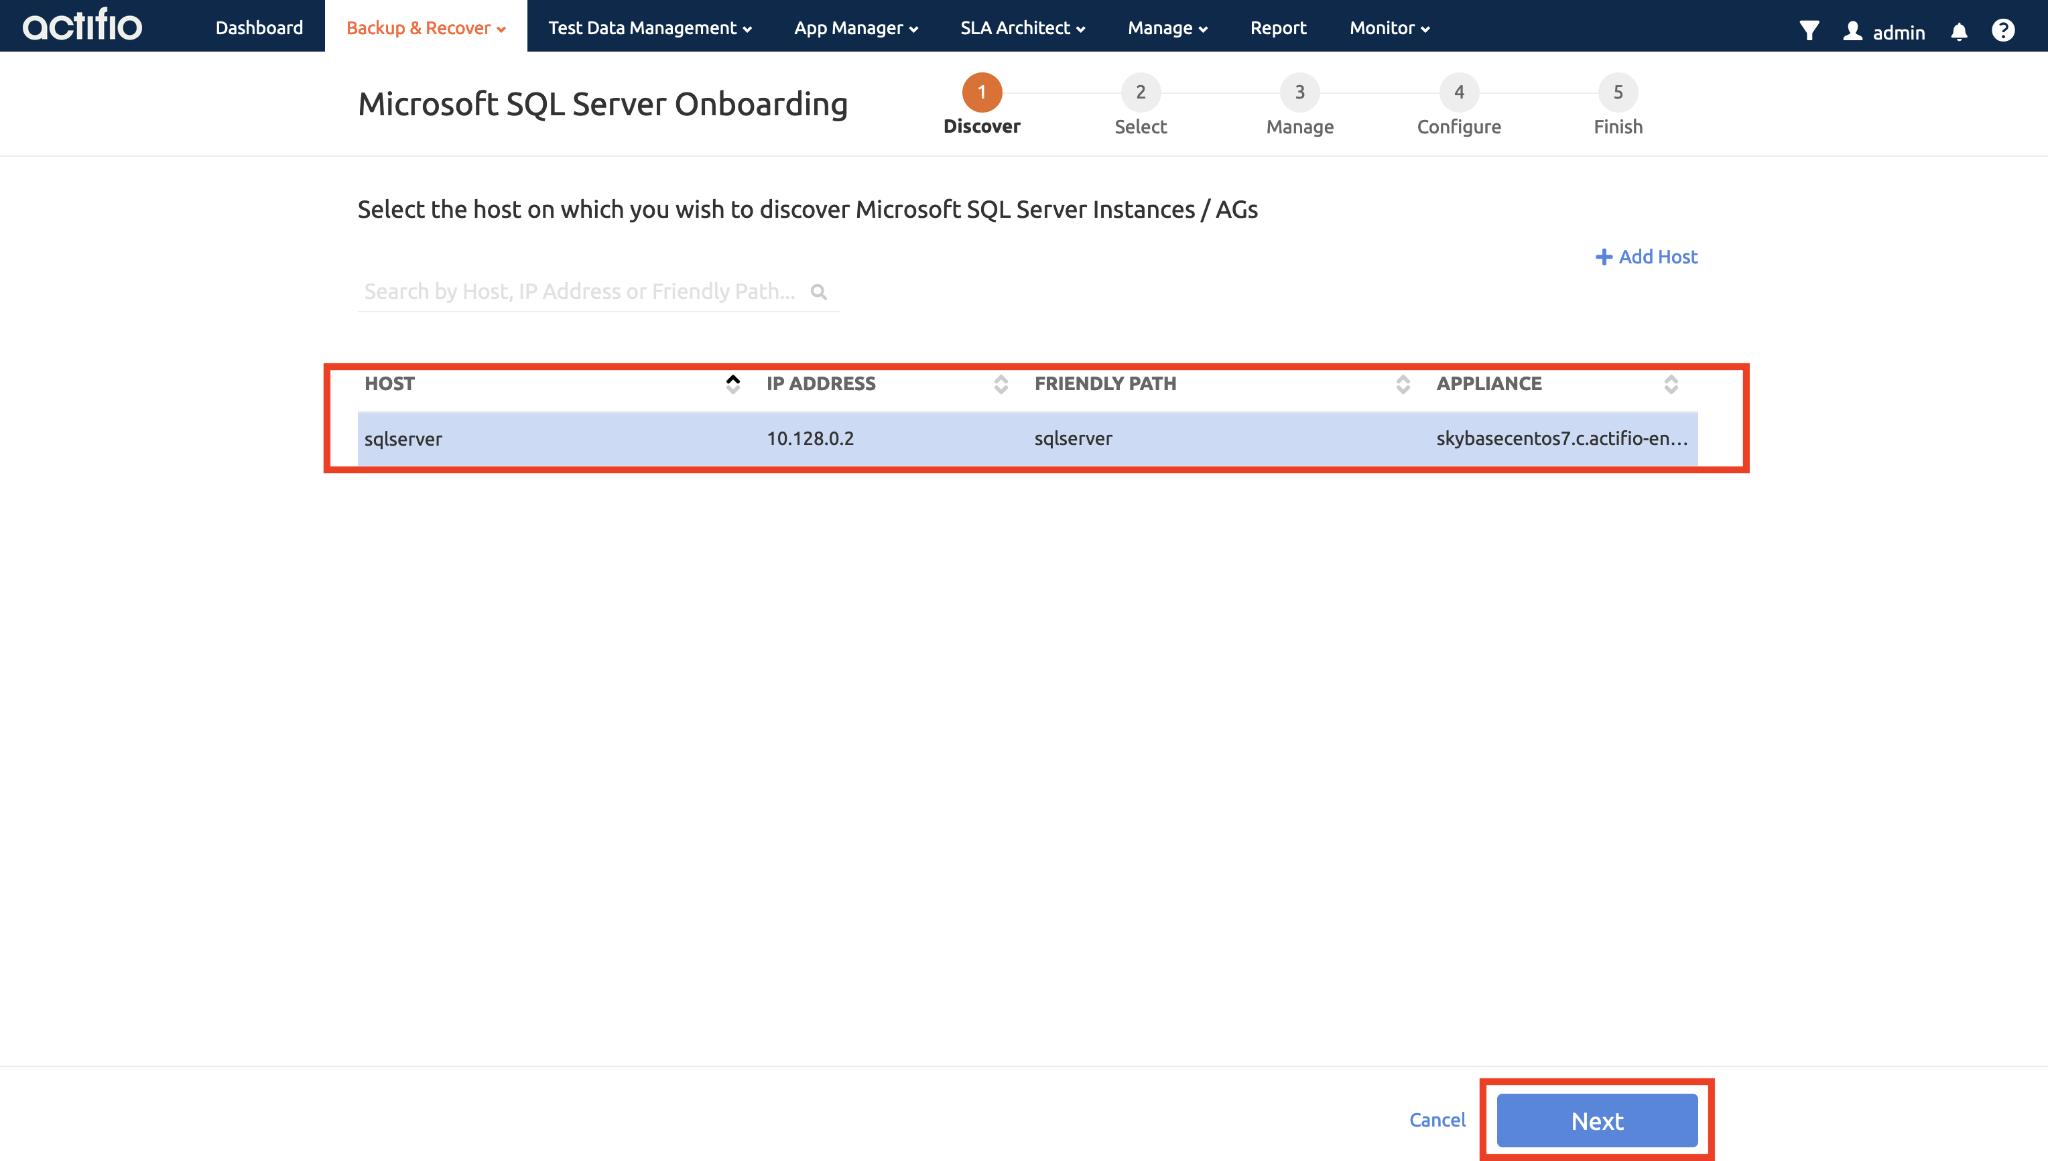Expand the Backup & Recover menu

[426, 27]
